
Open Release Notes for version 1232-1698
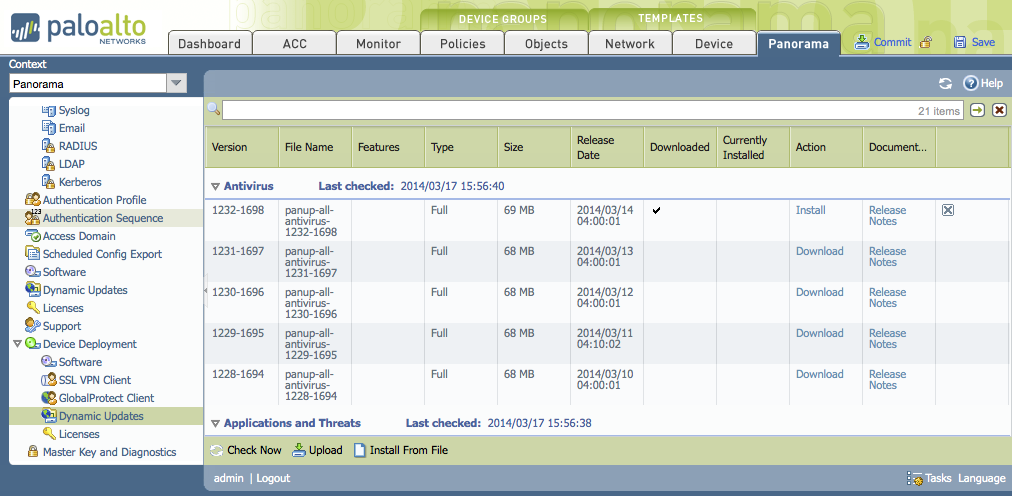[887, 215]
